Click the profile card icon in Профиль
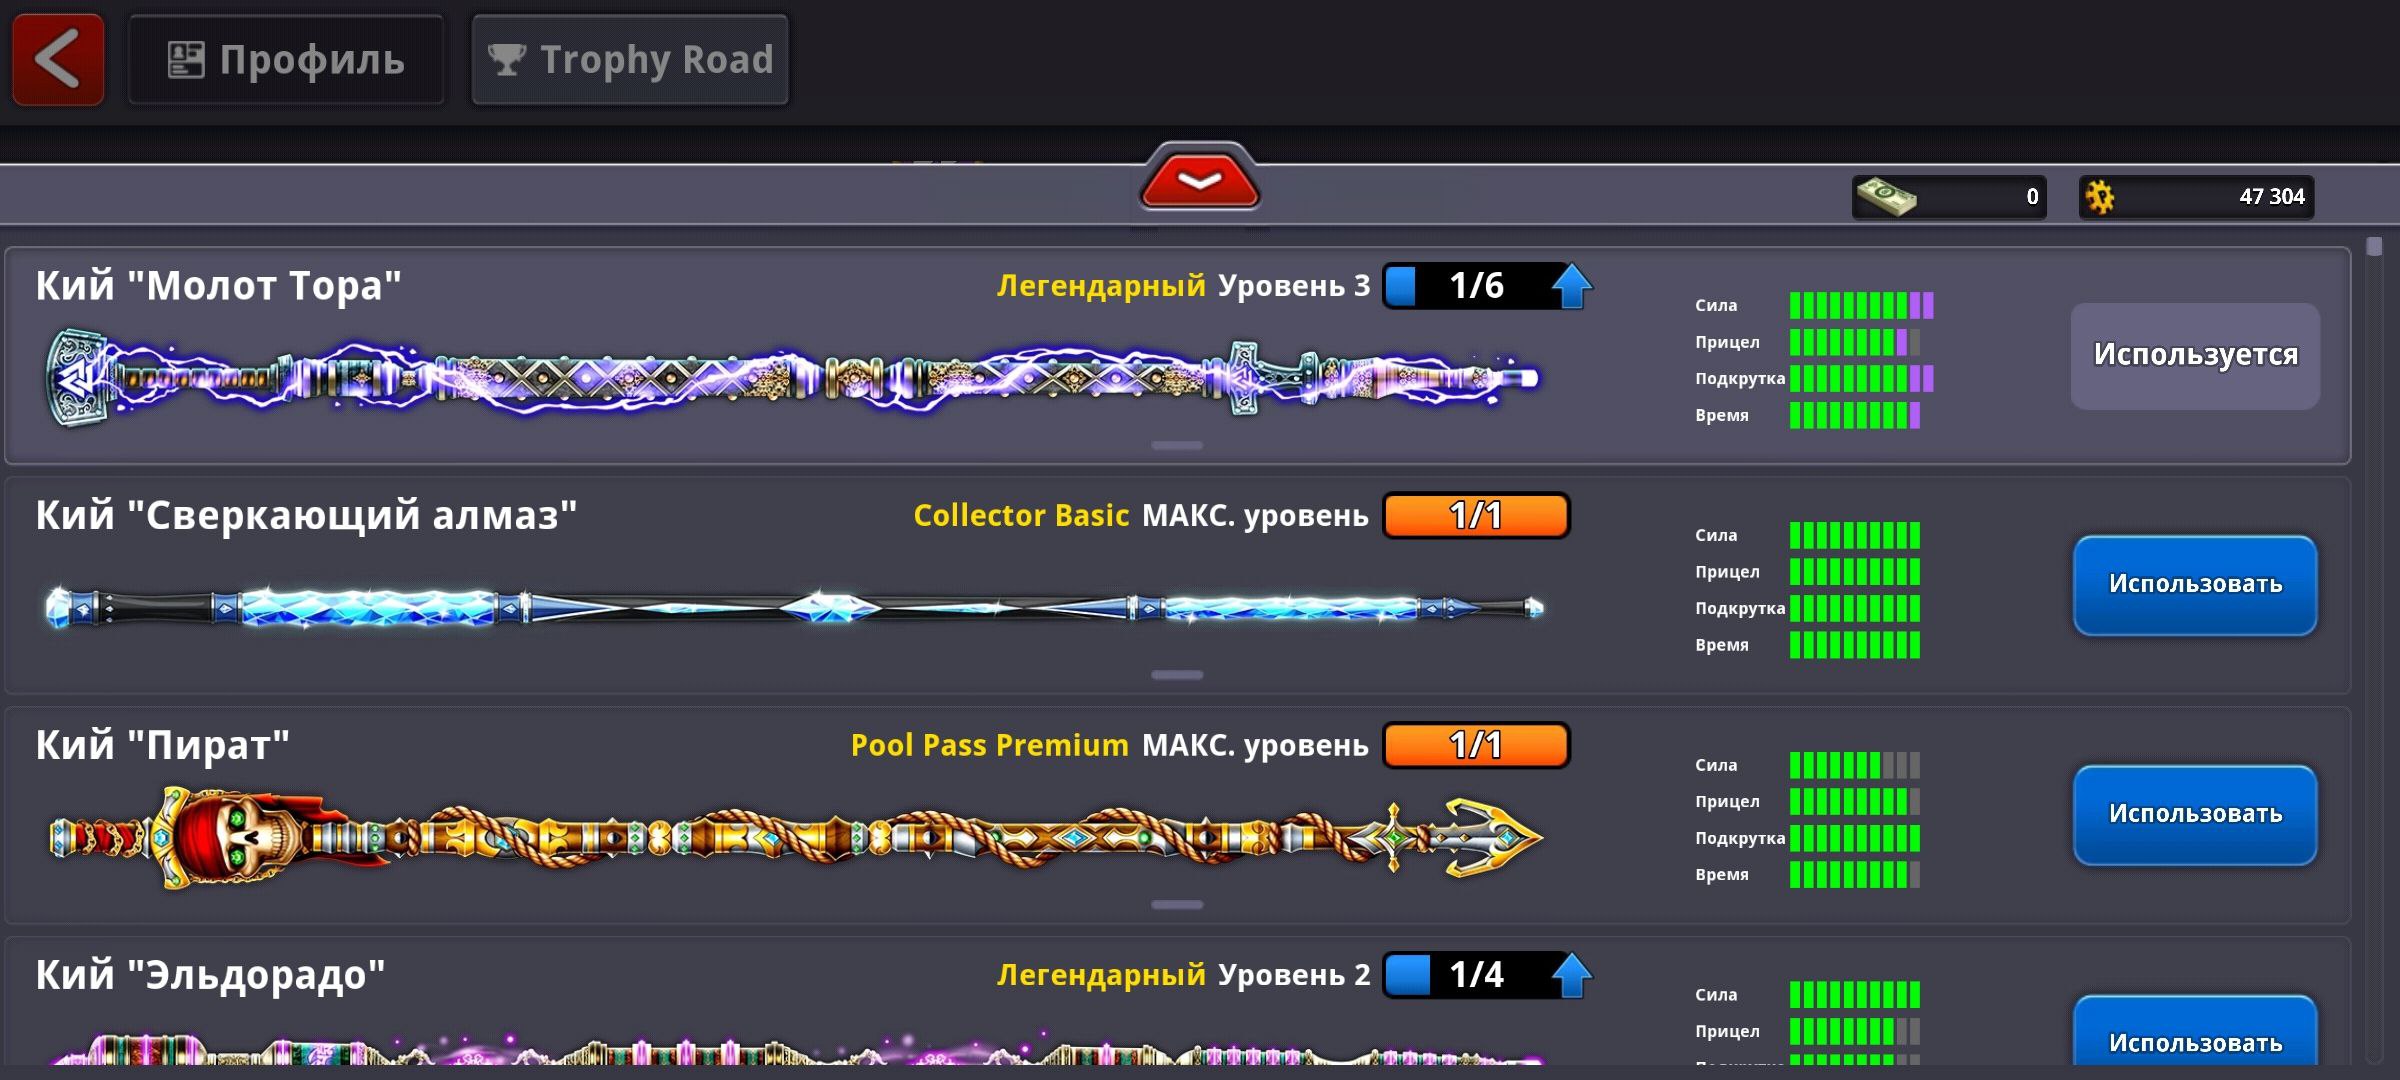The image size is (2400, 1080). click(186, 60)
